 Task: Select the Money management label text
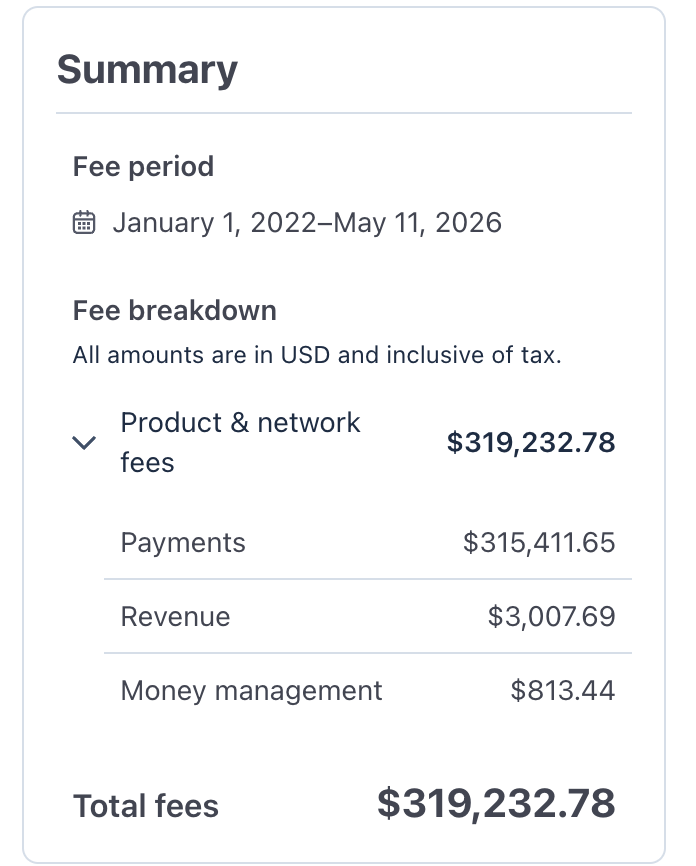(x=251, y=691)
